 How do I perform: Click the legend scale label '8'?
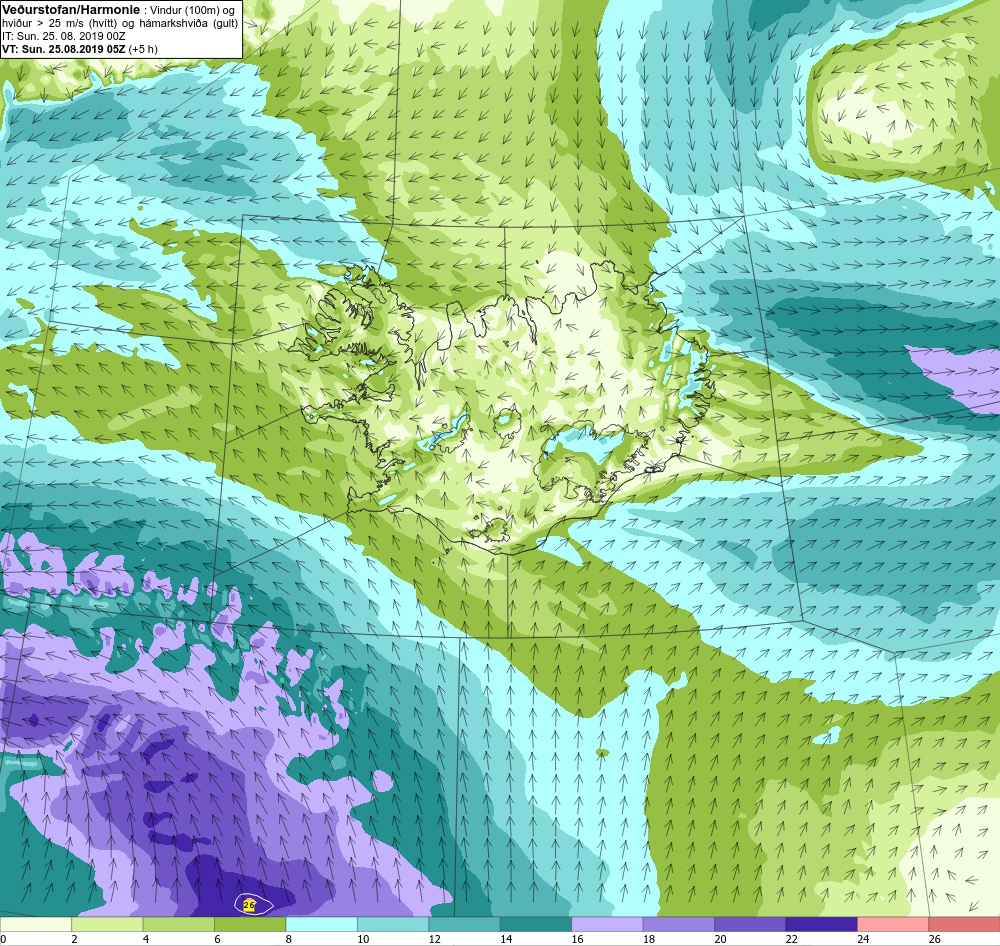click(289, 939)
